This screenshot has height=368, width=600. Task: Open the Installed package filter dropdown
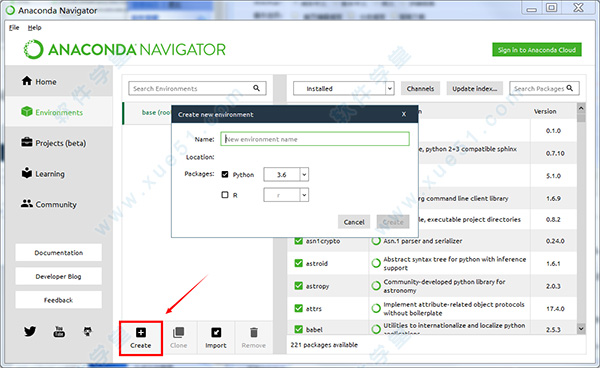pos(344,88)
